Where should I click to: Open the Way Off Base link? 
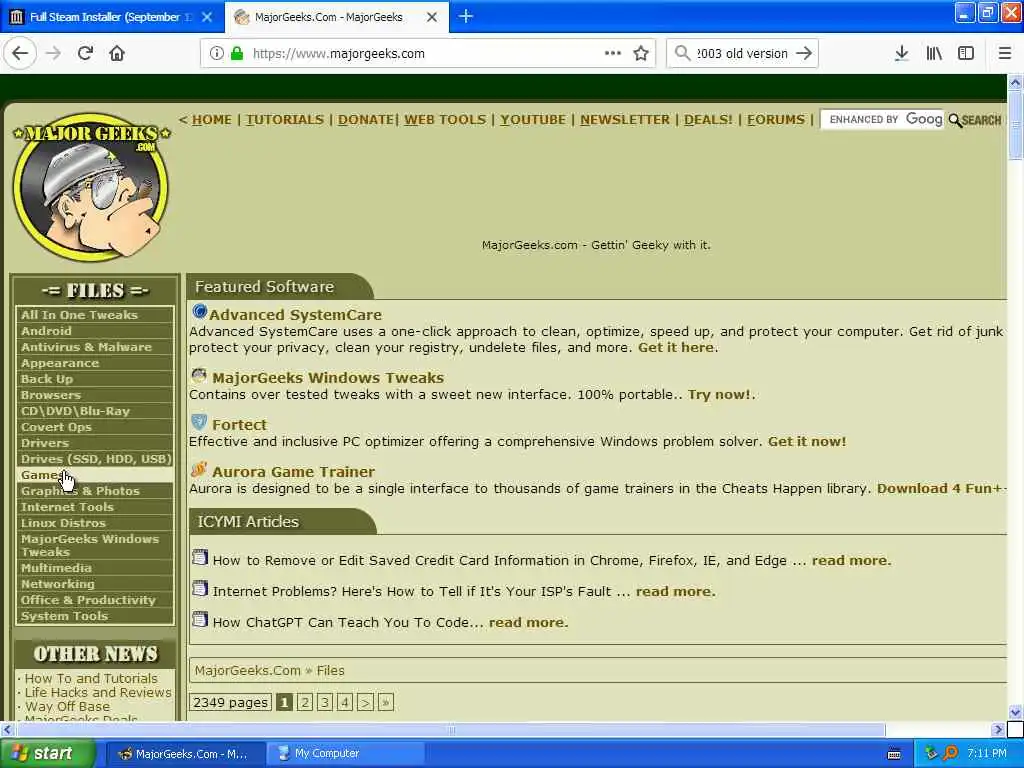coord(67,707)
